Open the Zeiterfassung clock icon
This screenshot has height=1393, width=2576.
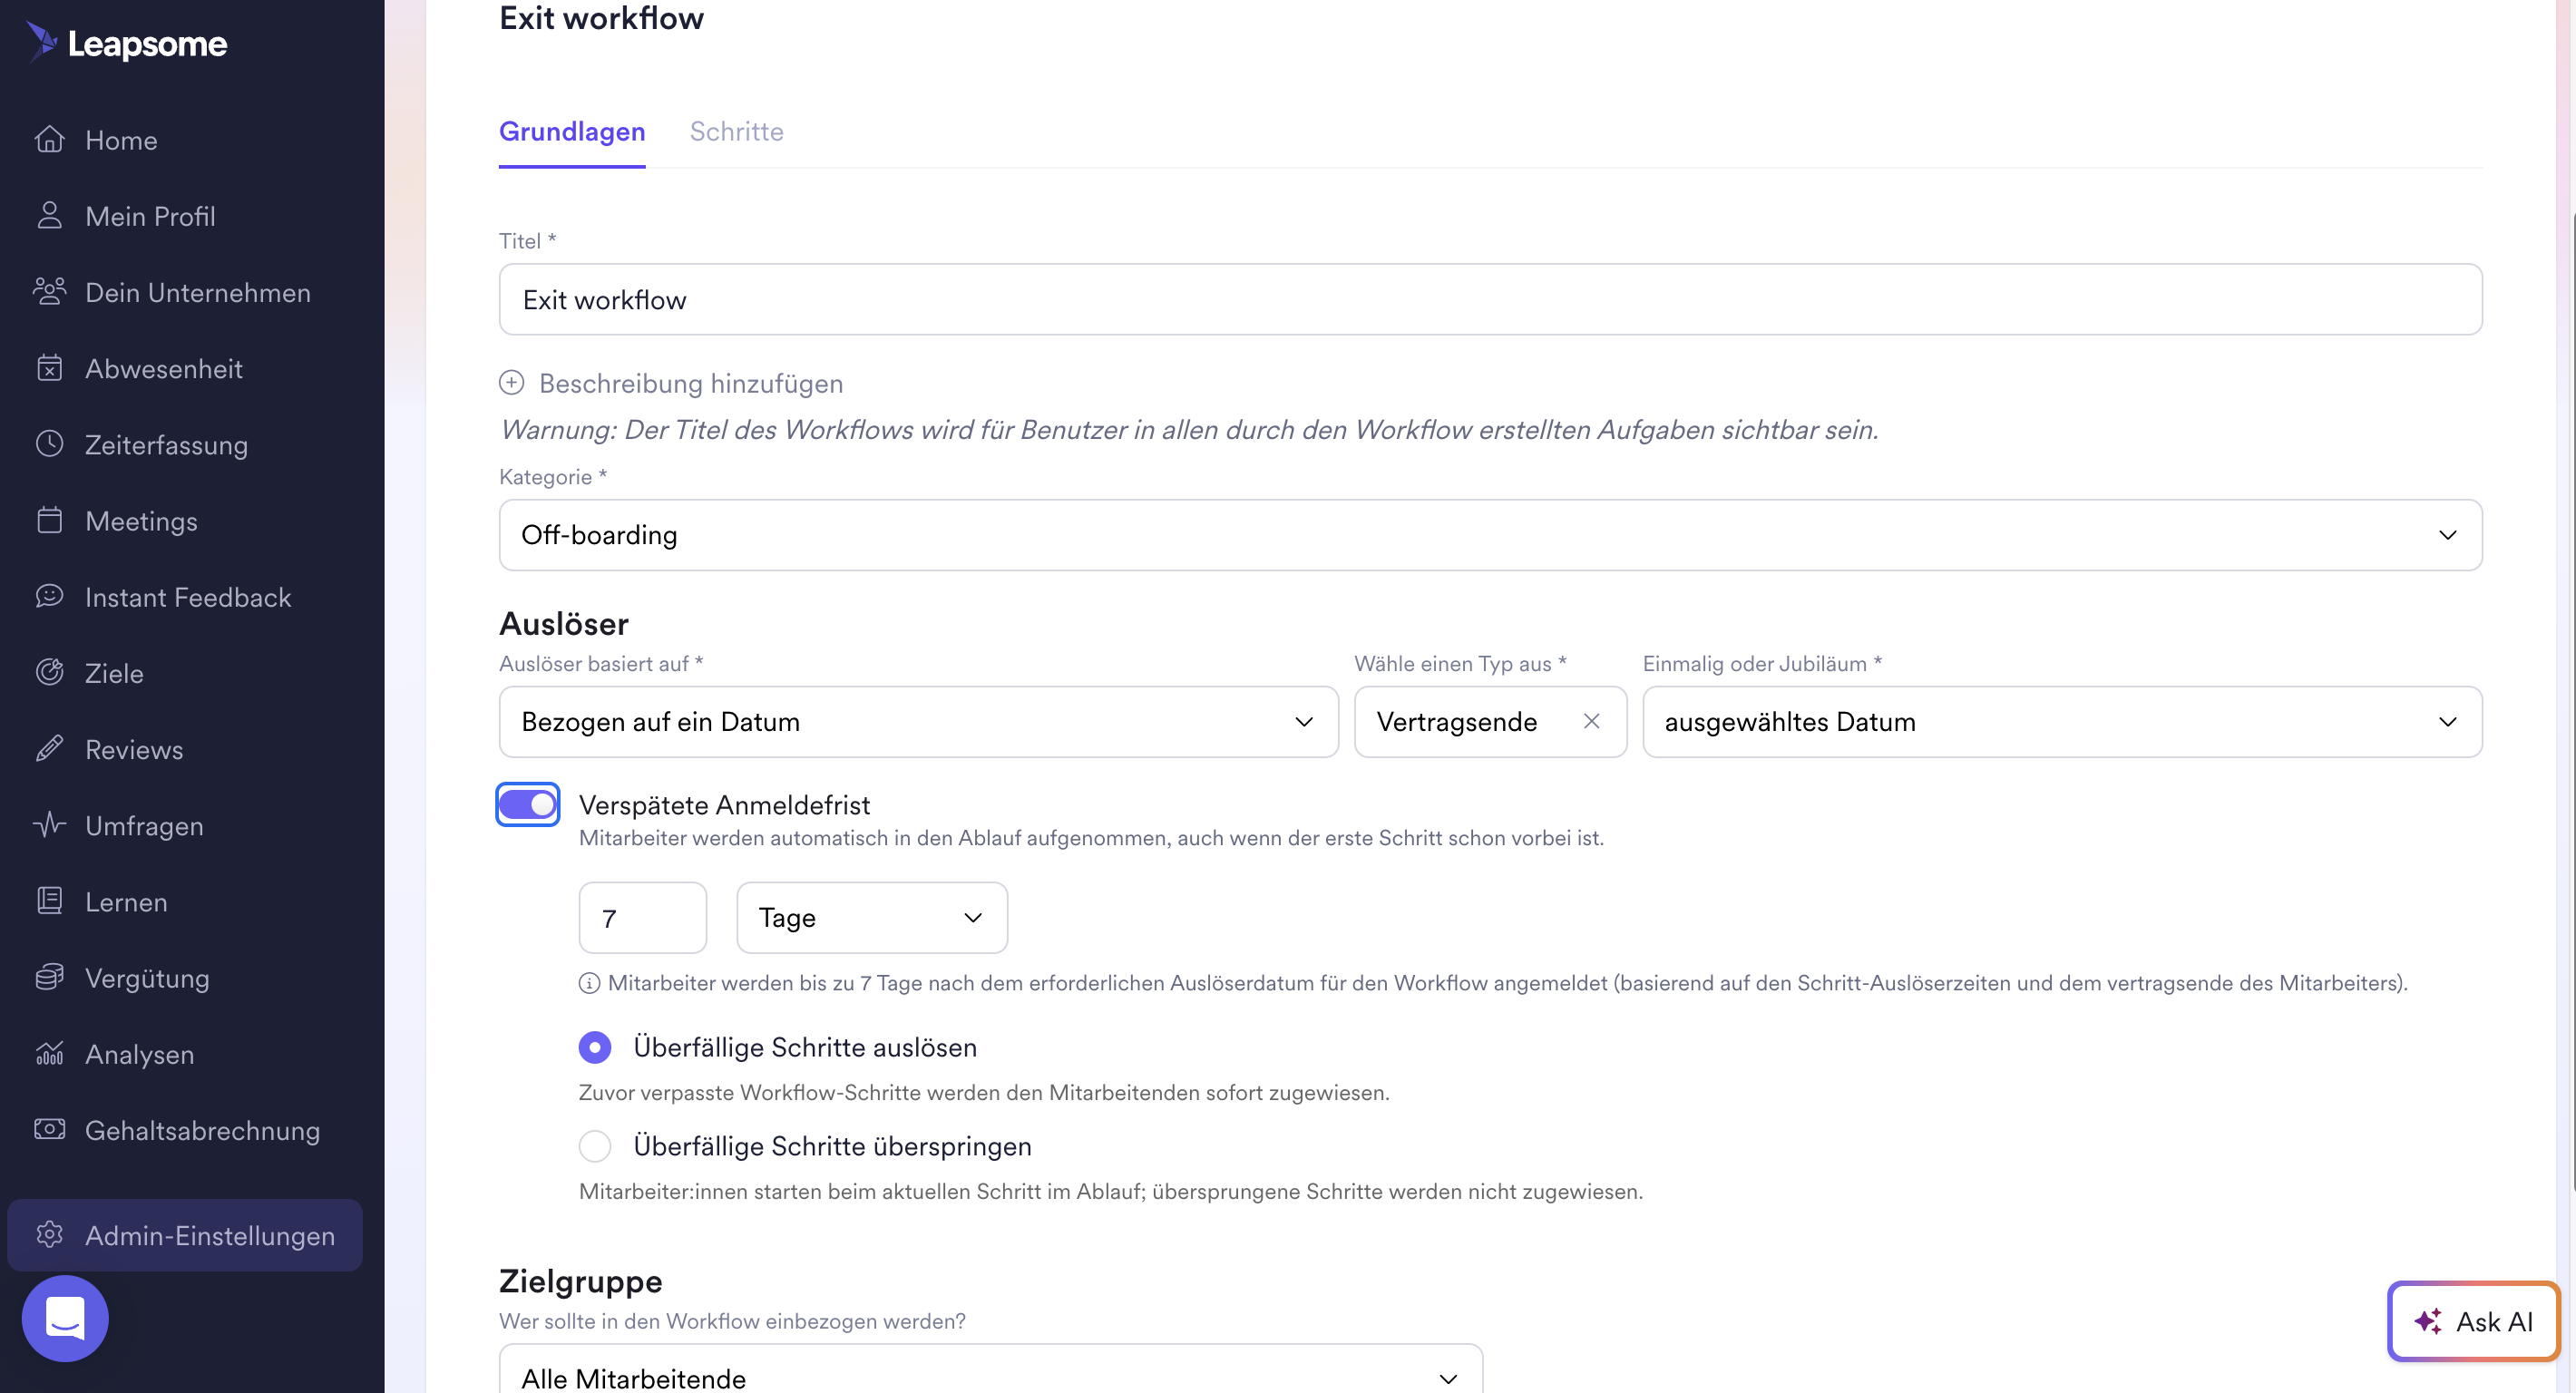(49, 444)
